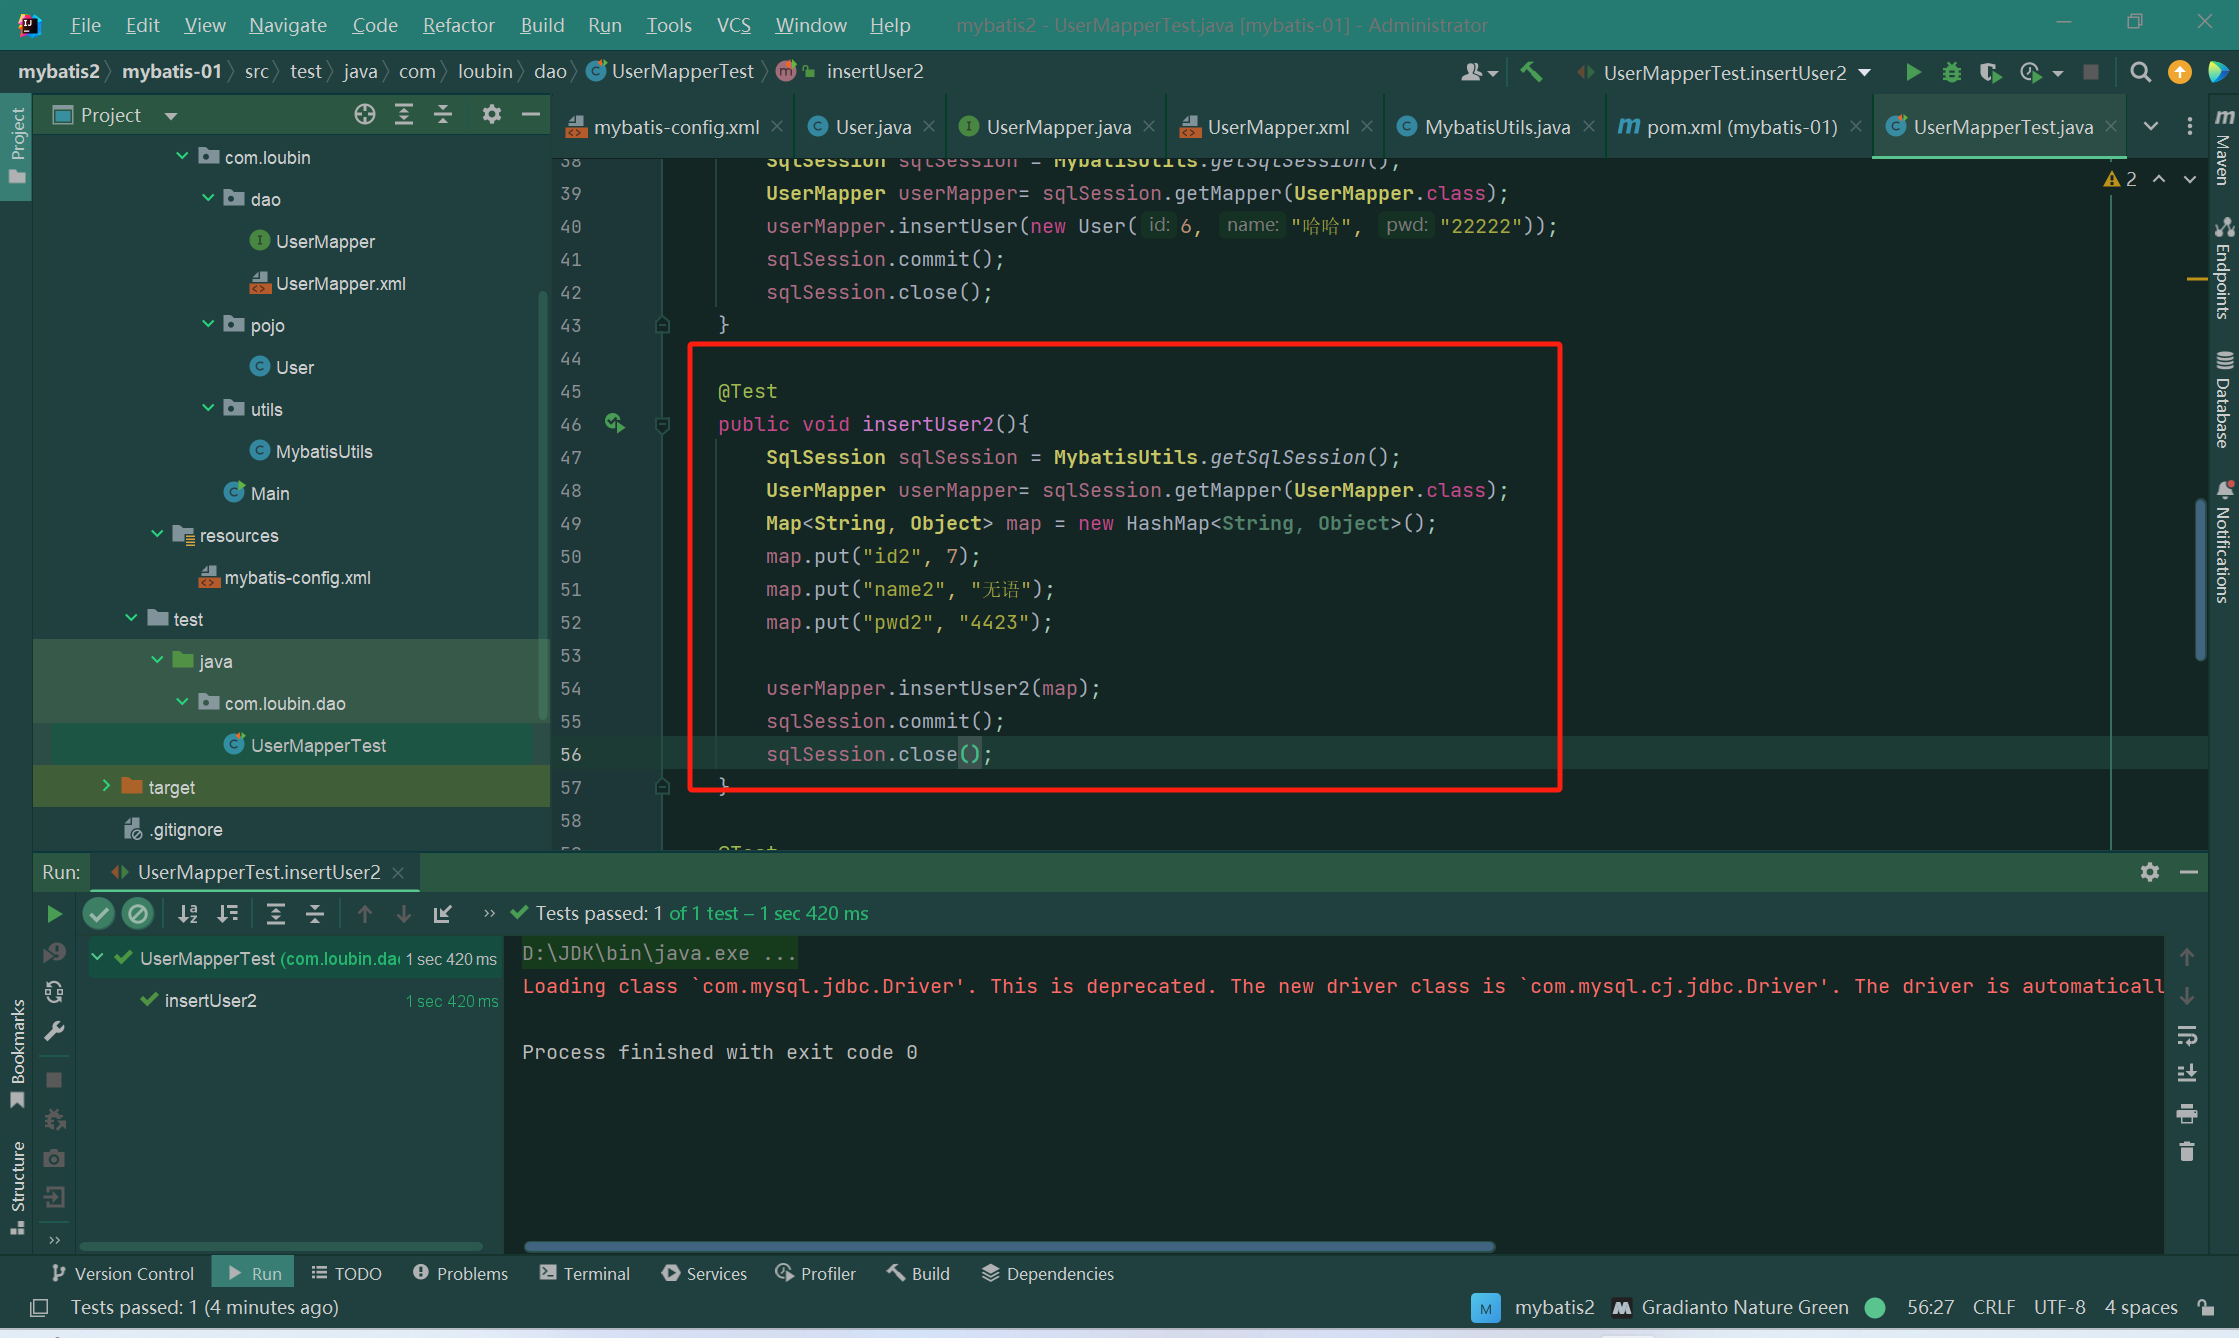
Task: Open the Terminal tool window
Action: (585, 1273)
